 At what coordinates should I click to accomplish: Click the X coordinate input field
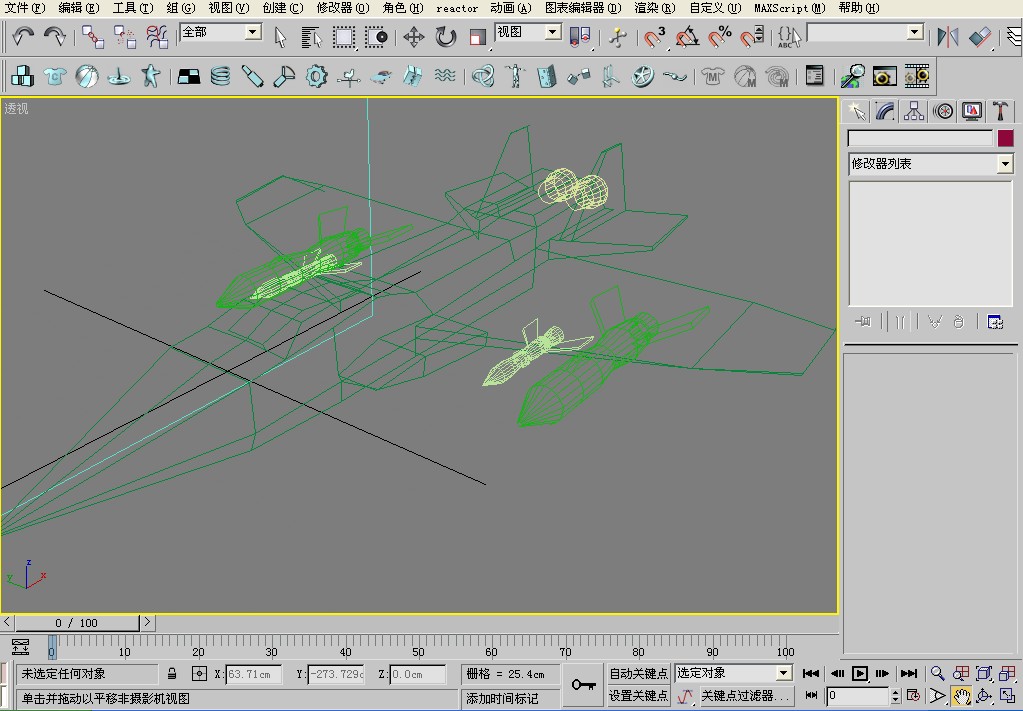[254, 674]
